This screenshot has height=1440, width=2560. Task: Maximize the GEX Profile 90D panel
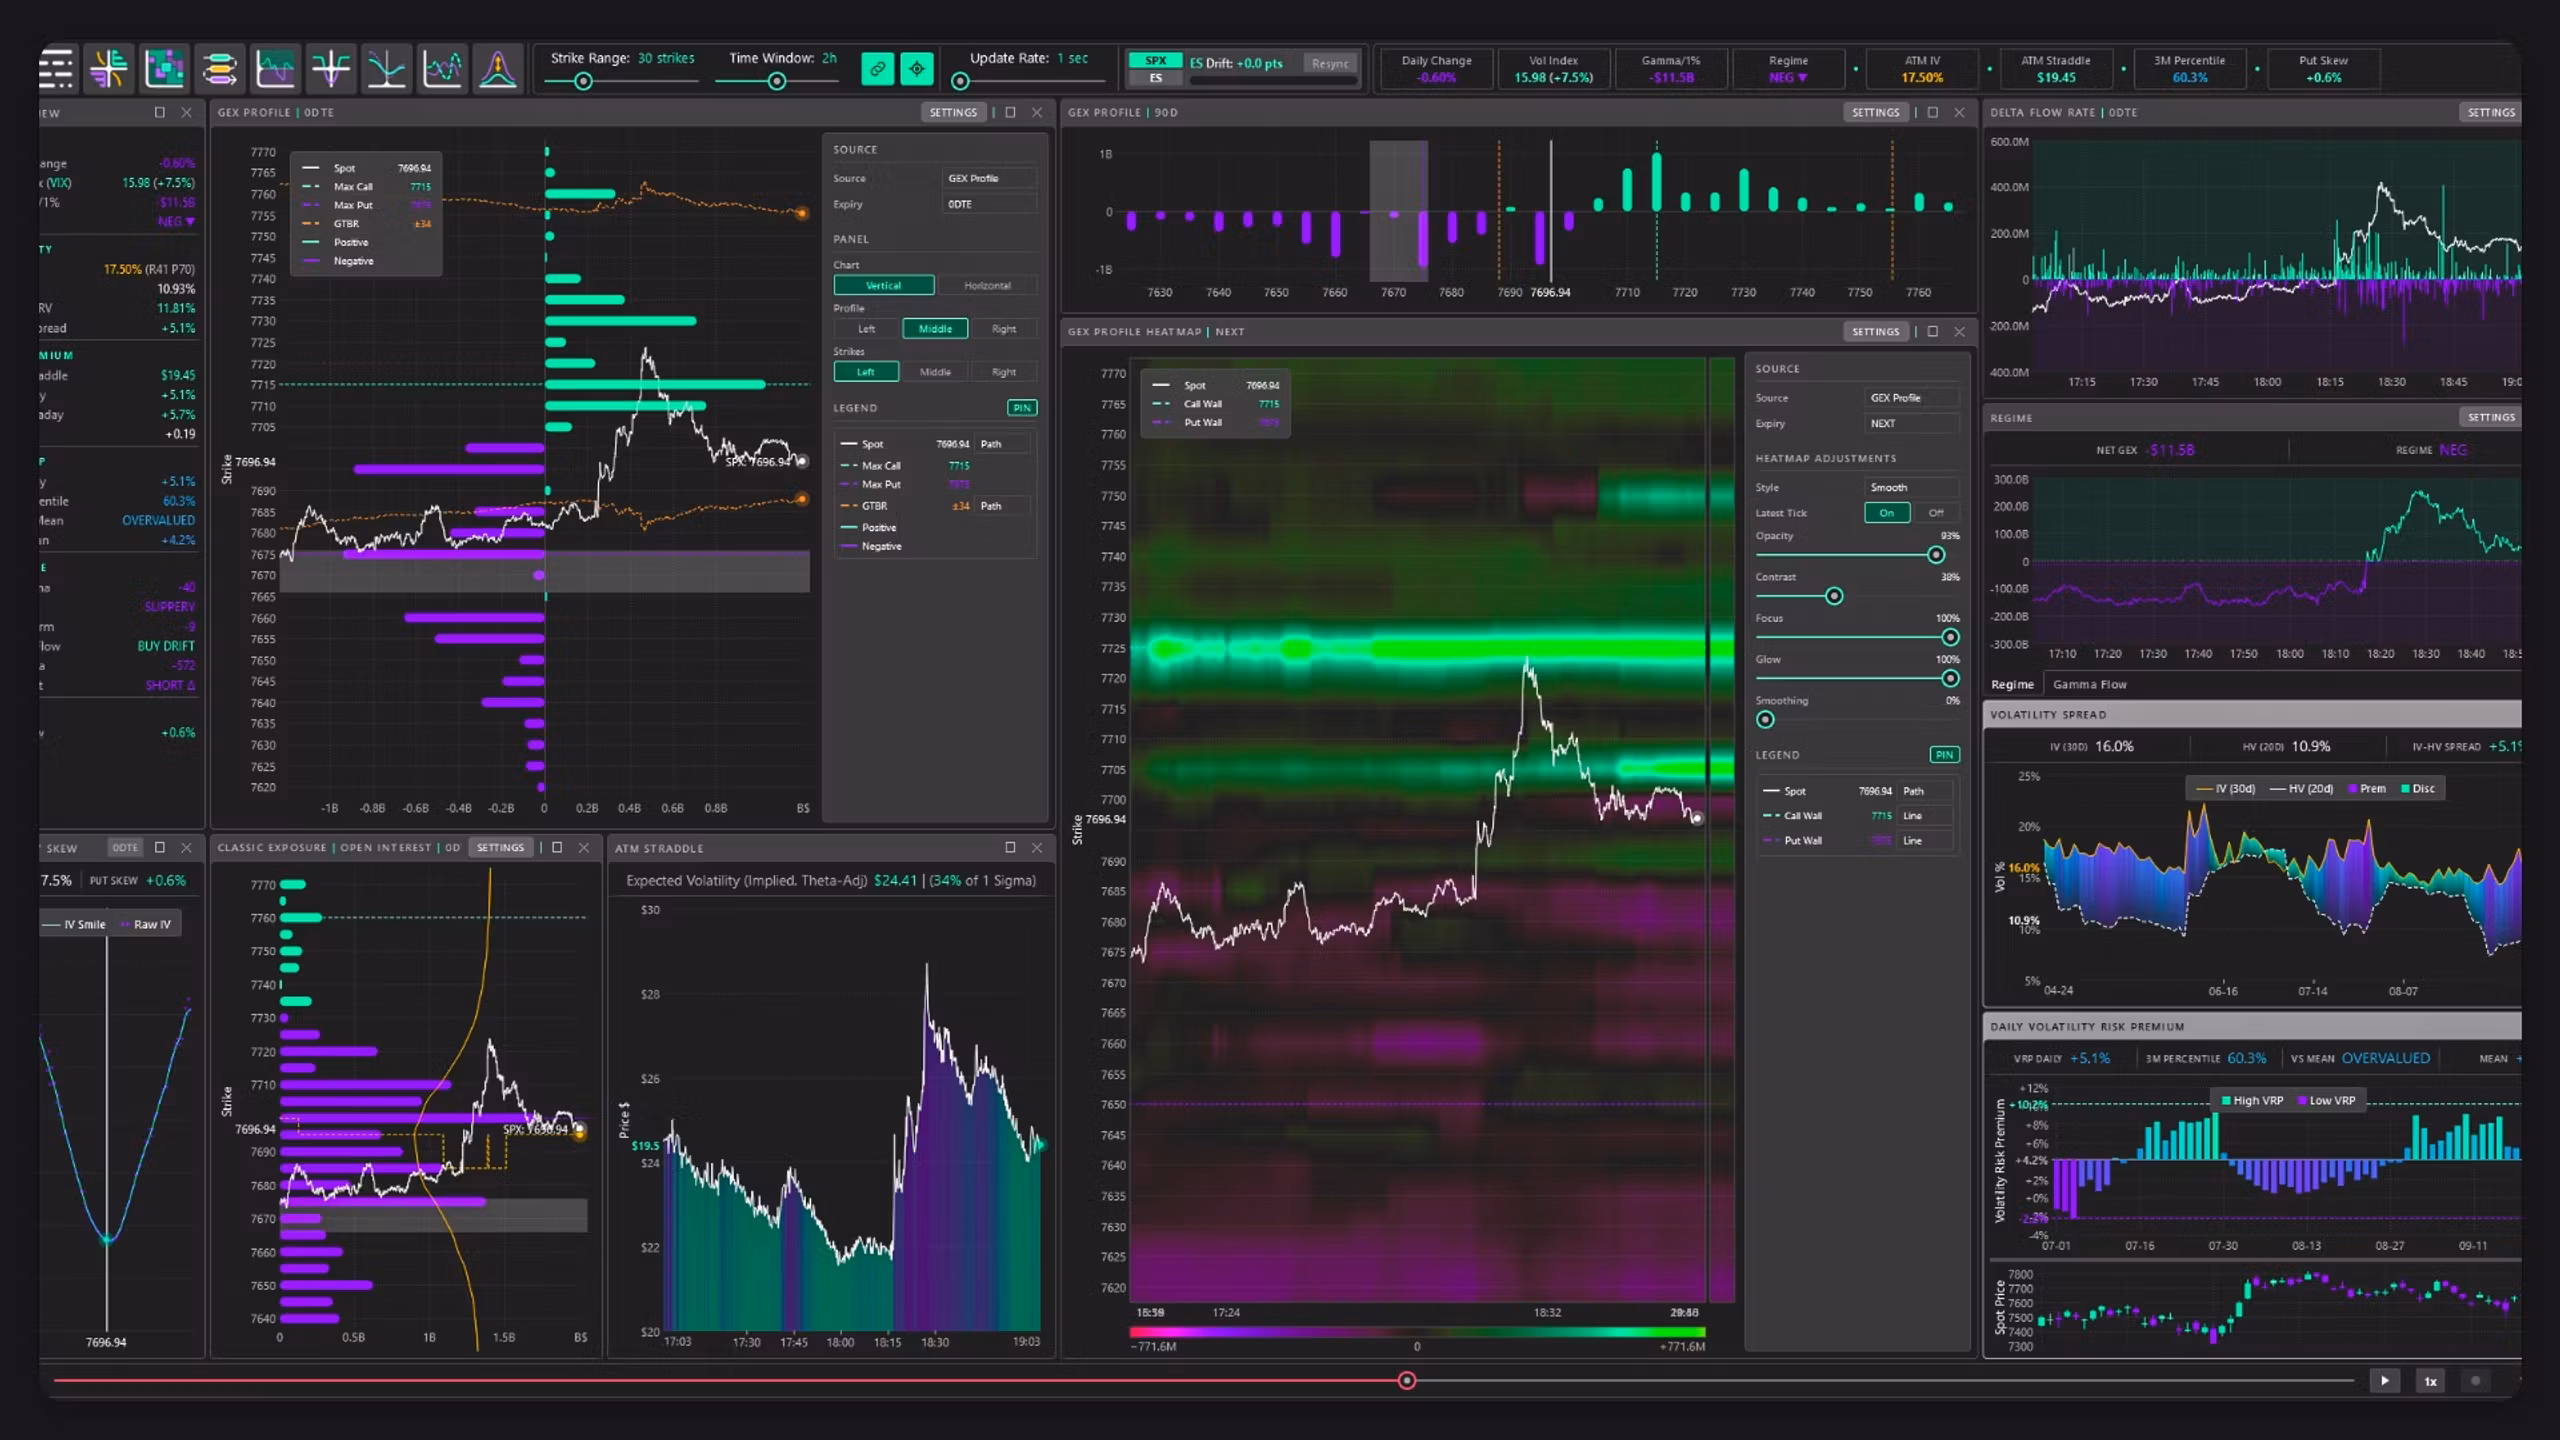pyautogui.click(x=1932, y=112)
